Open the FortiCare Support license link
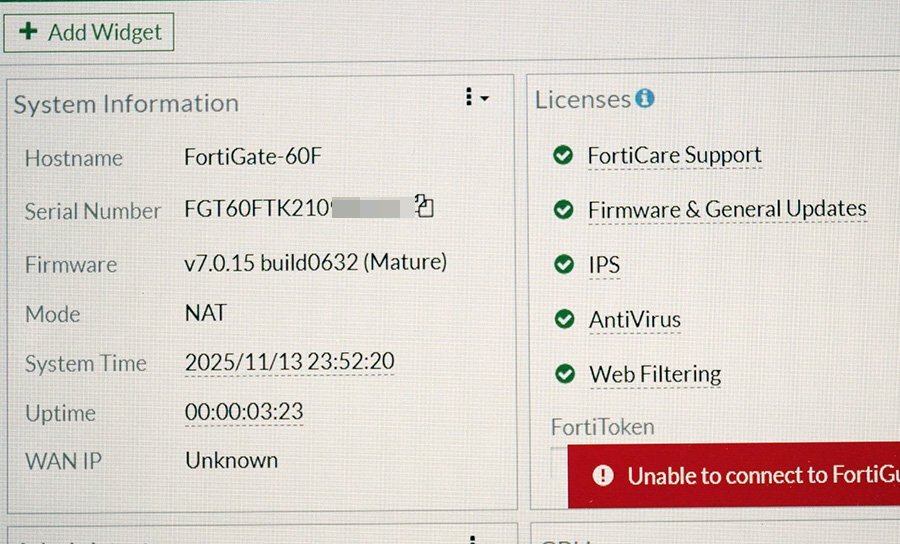The height and width of the screenshot is (544, 900). [x=674, y=155]
